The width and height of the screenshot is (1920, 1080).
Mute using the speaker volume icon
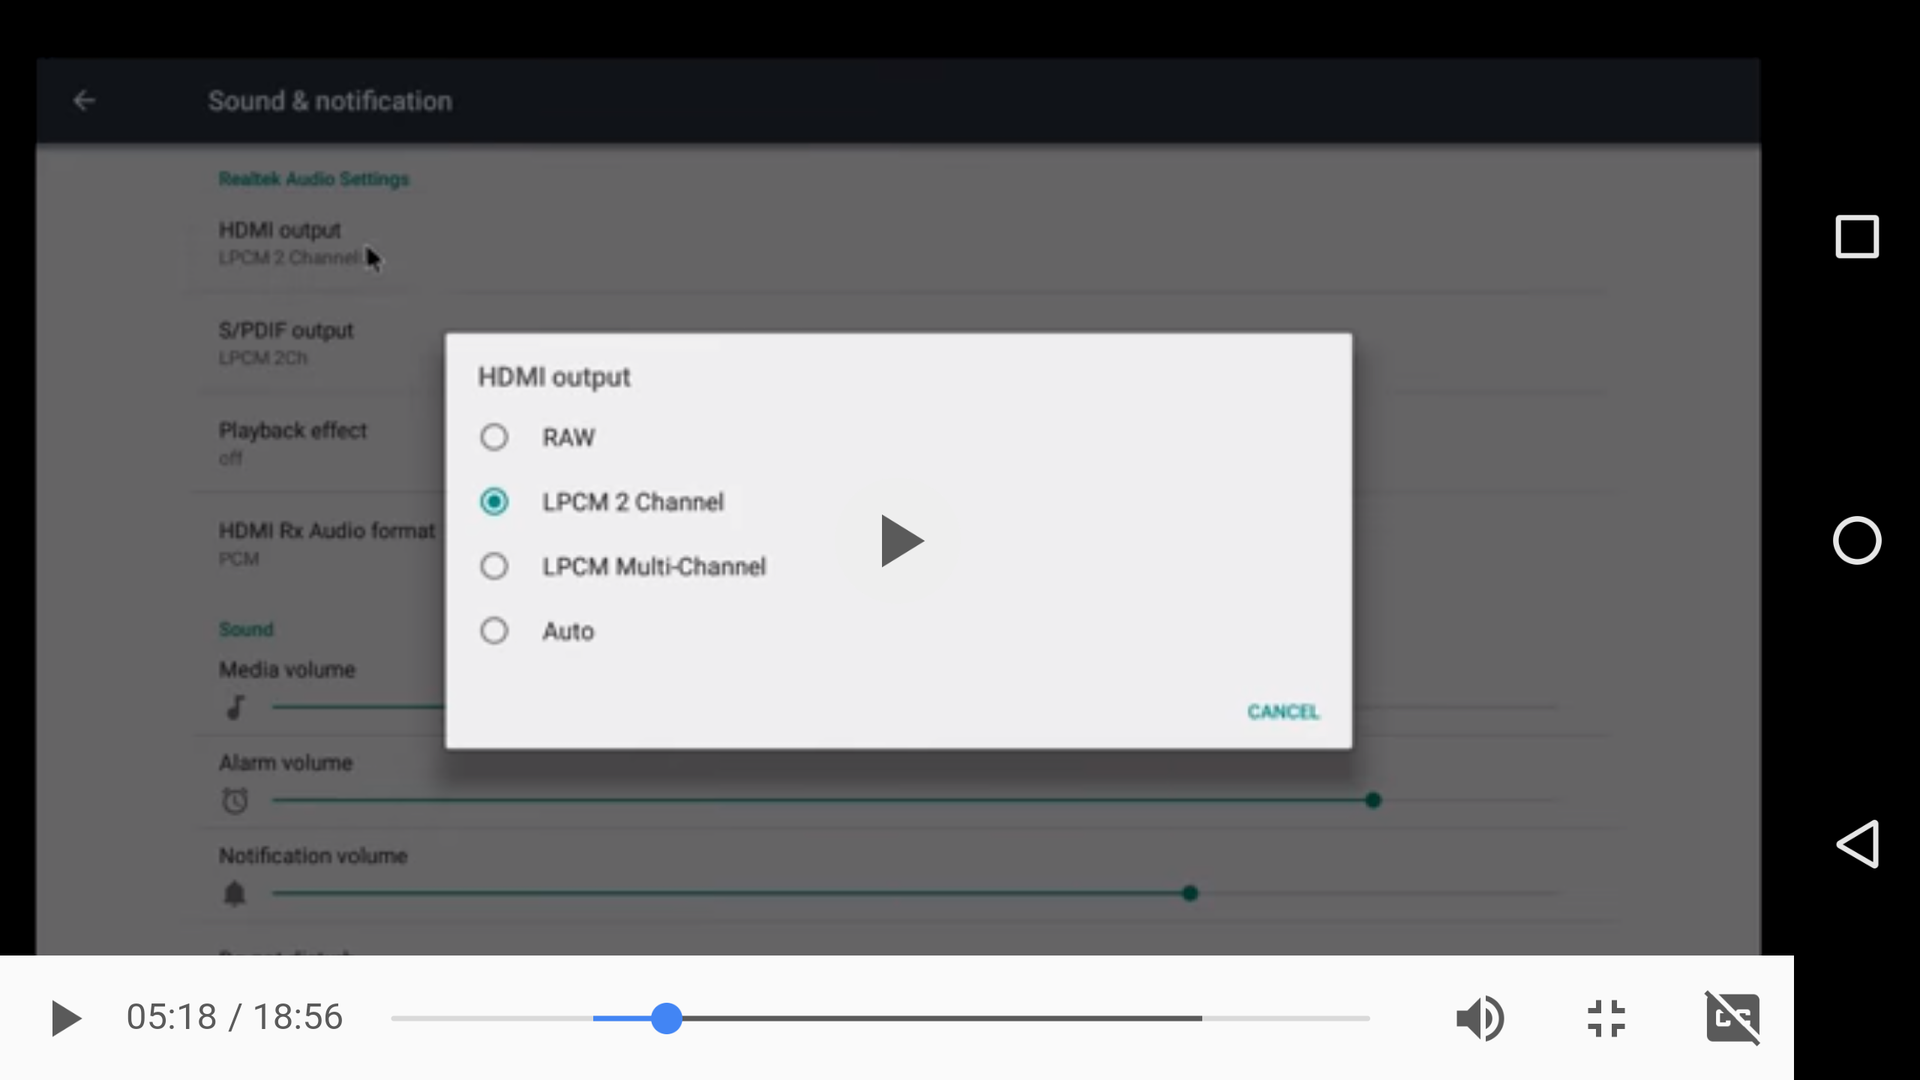tap(1479, 1018)
